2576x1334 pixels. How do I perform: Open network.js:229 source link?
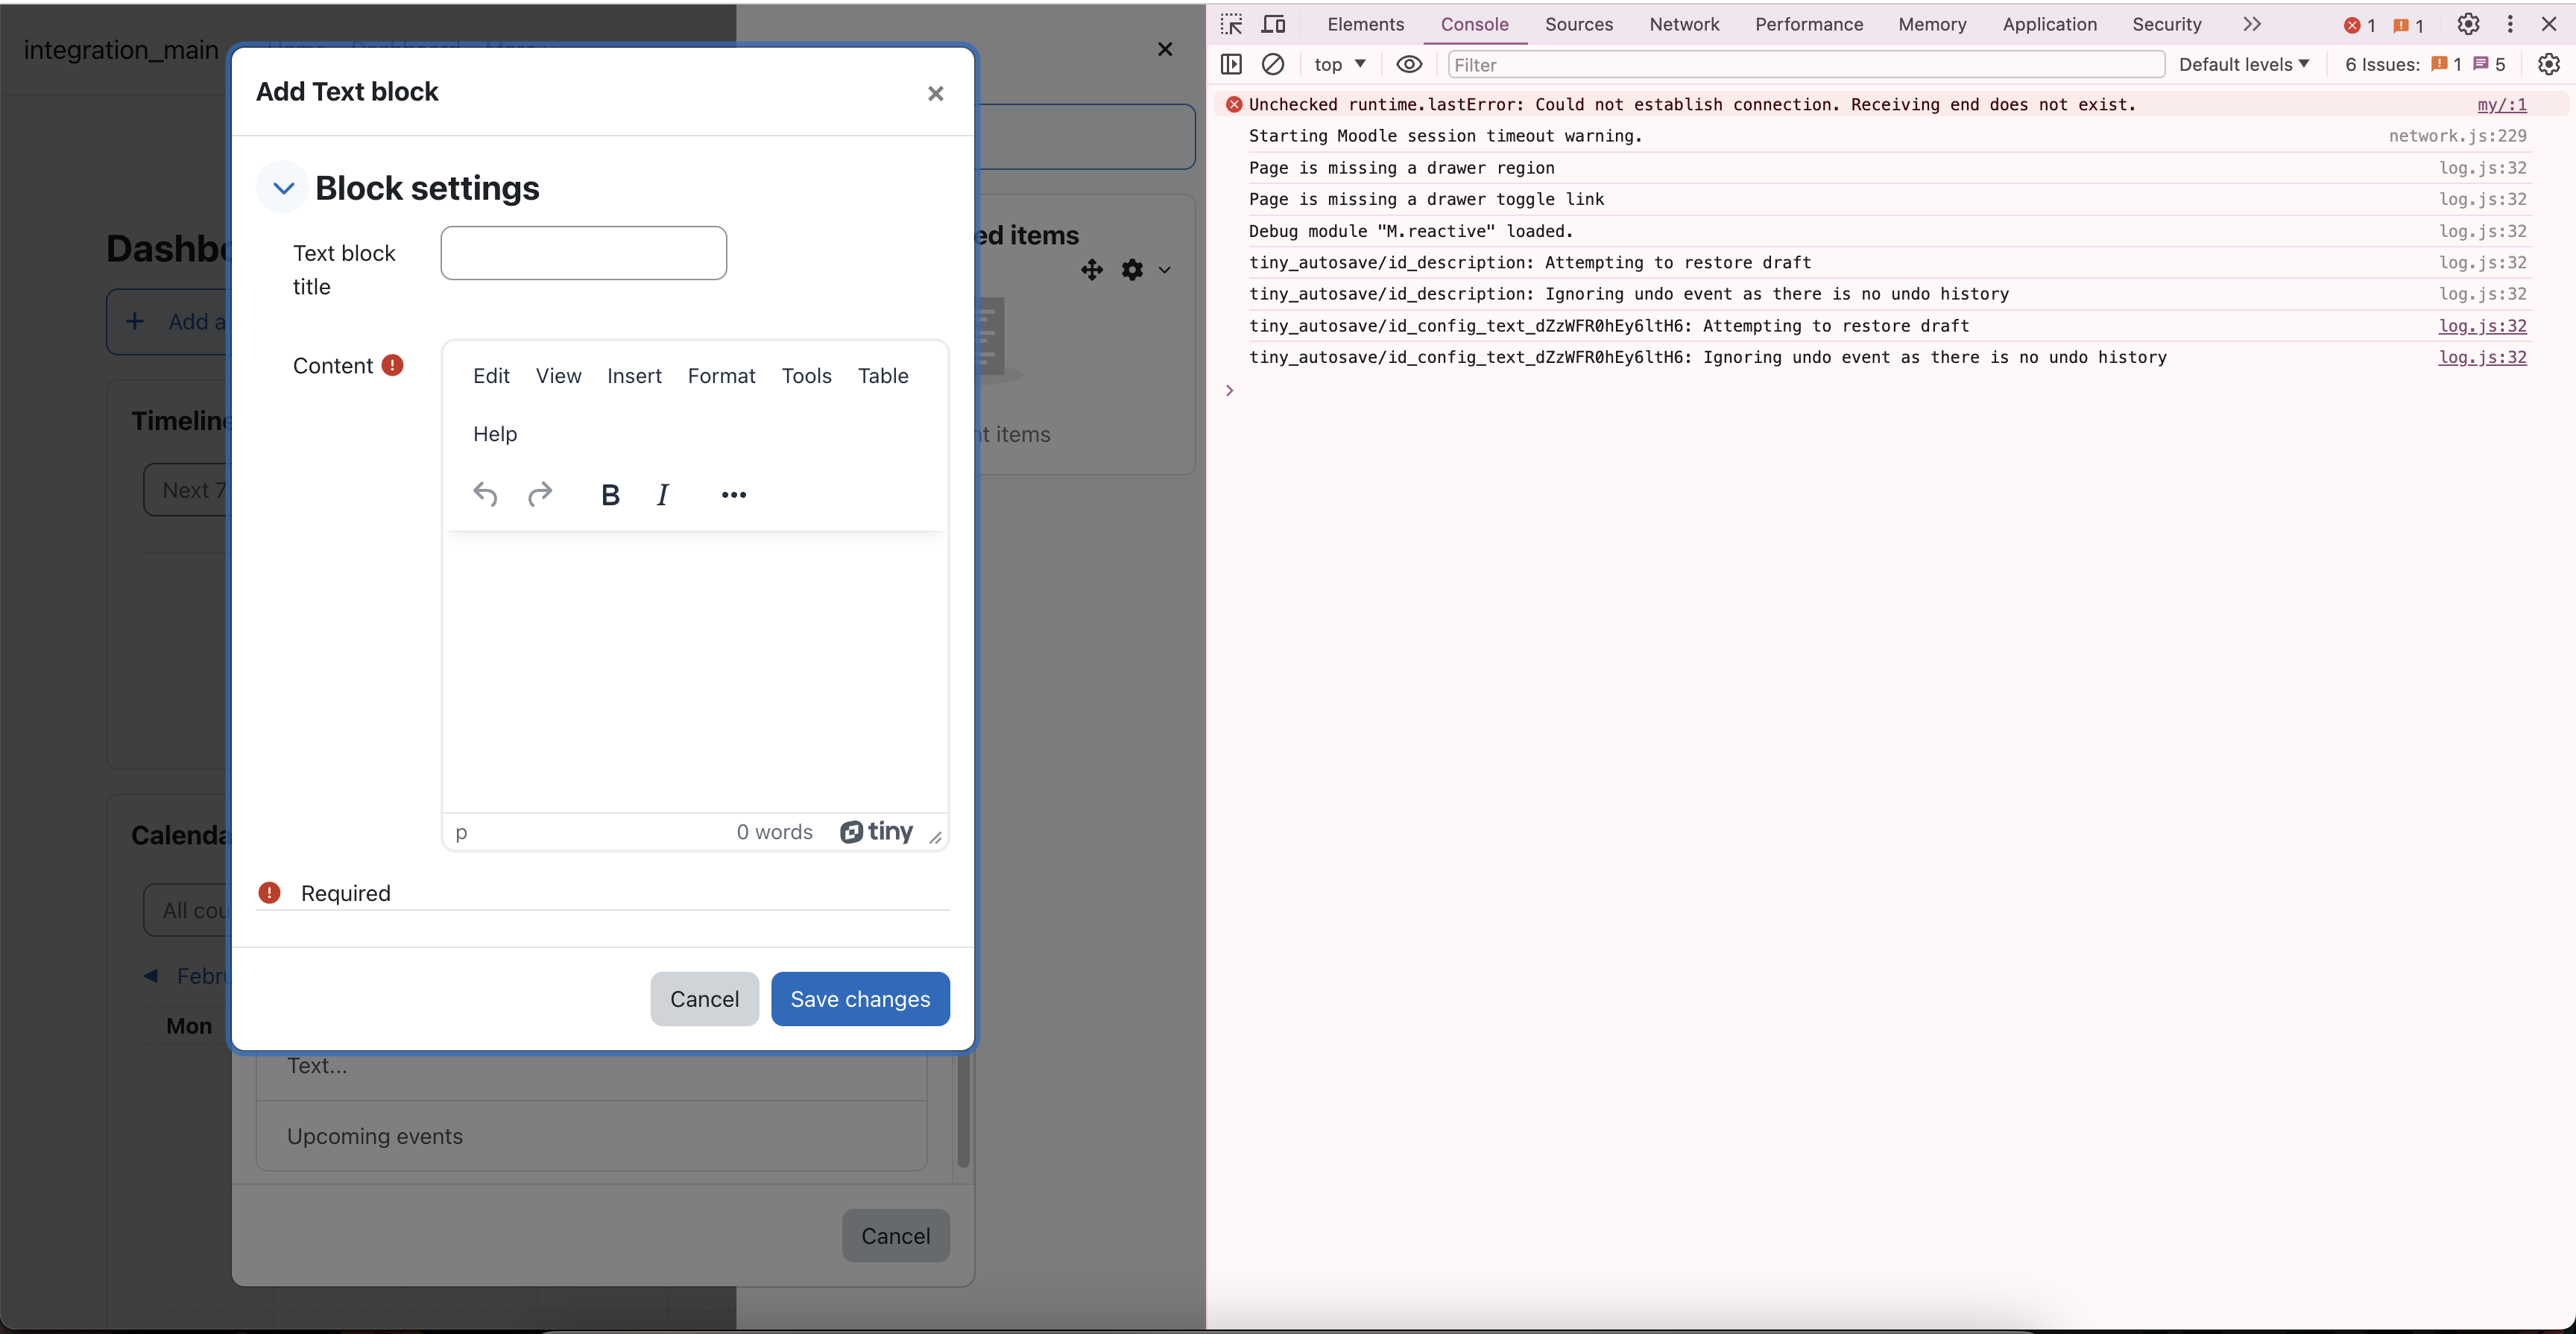2457,136
